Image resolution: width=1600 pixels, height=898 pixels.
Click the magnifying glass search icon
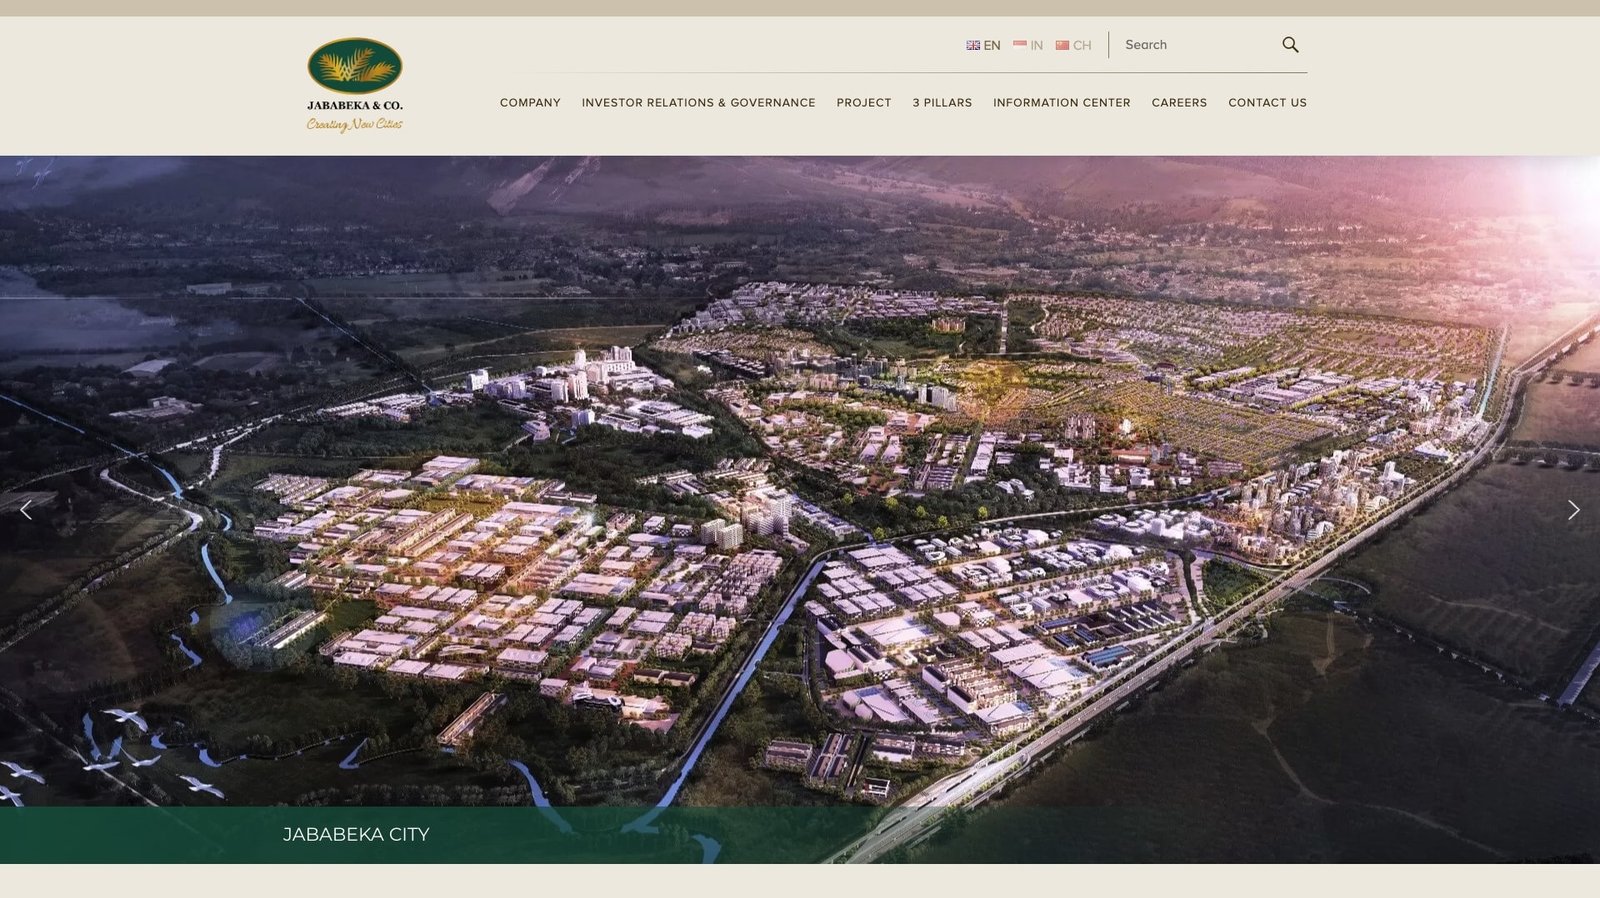[1290, 45]
